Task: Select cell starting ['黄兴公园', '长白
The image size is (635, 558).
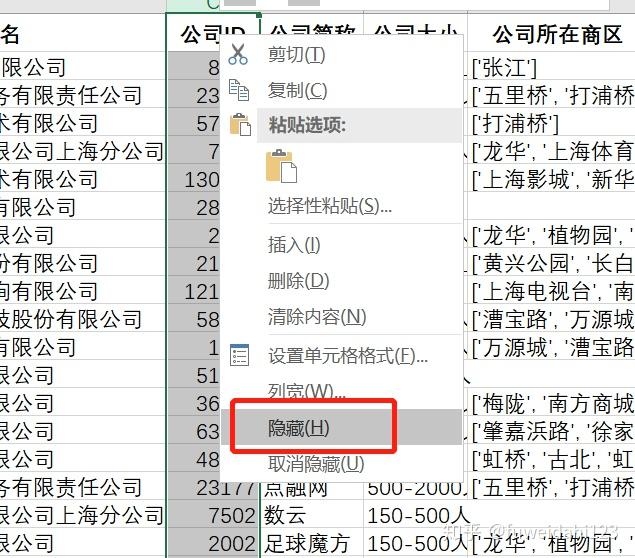Action: coord(552,263)
